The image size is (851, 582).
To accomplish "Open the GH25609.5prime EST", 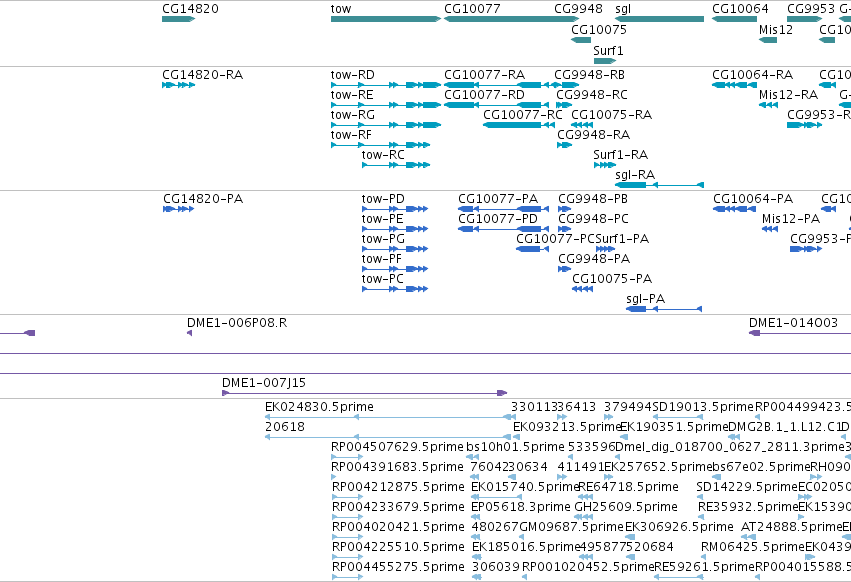I will tap(584, 517).
